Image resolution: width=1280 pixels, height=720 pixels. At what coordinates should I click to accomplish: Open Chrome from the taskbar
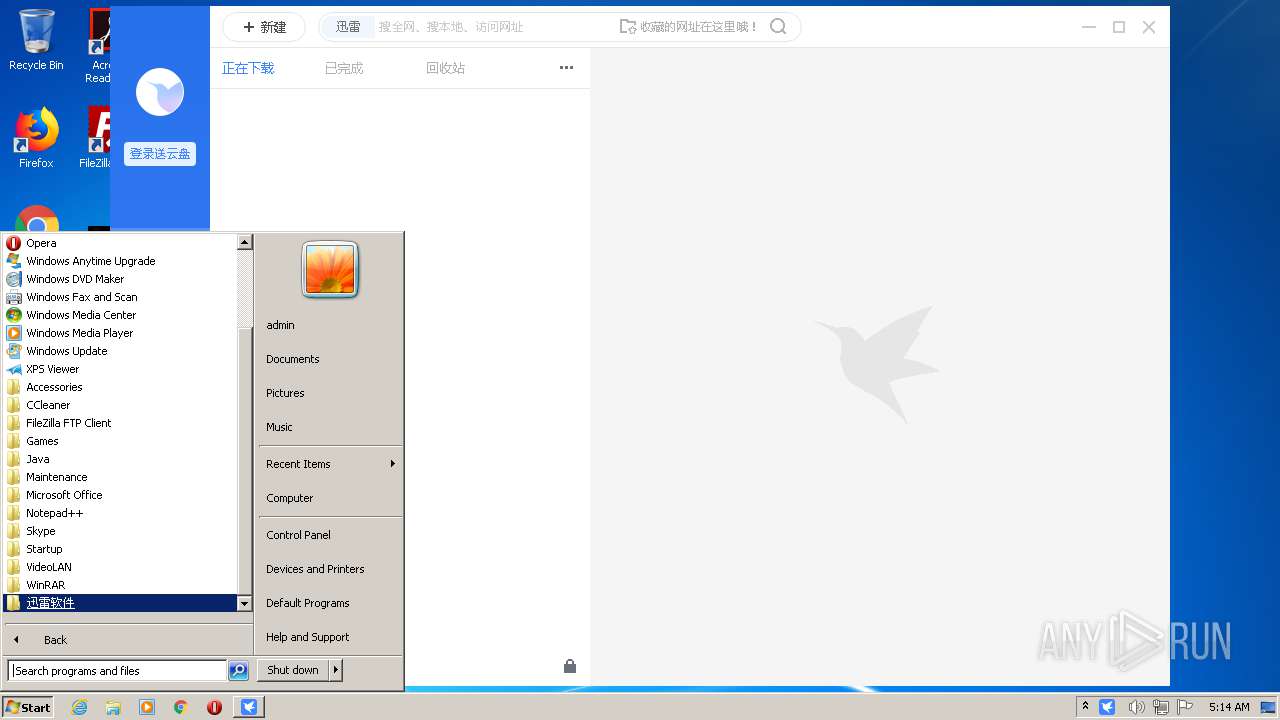click(180, 707)
